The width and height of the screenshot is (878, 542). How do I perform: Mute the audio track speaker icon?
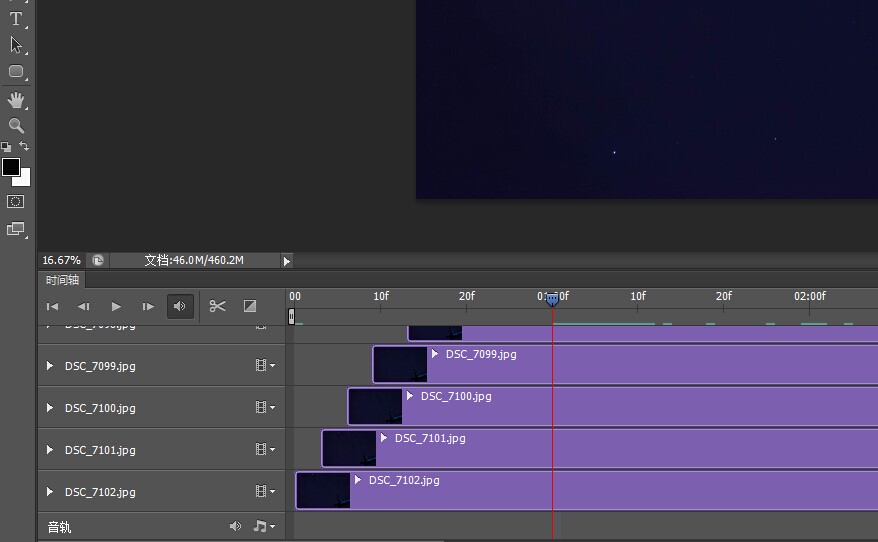tap(235, 527)
